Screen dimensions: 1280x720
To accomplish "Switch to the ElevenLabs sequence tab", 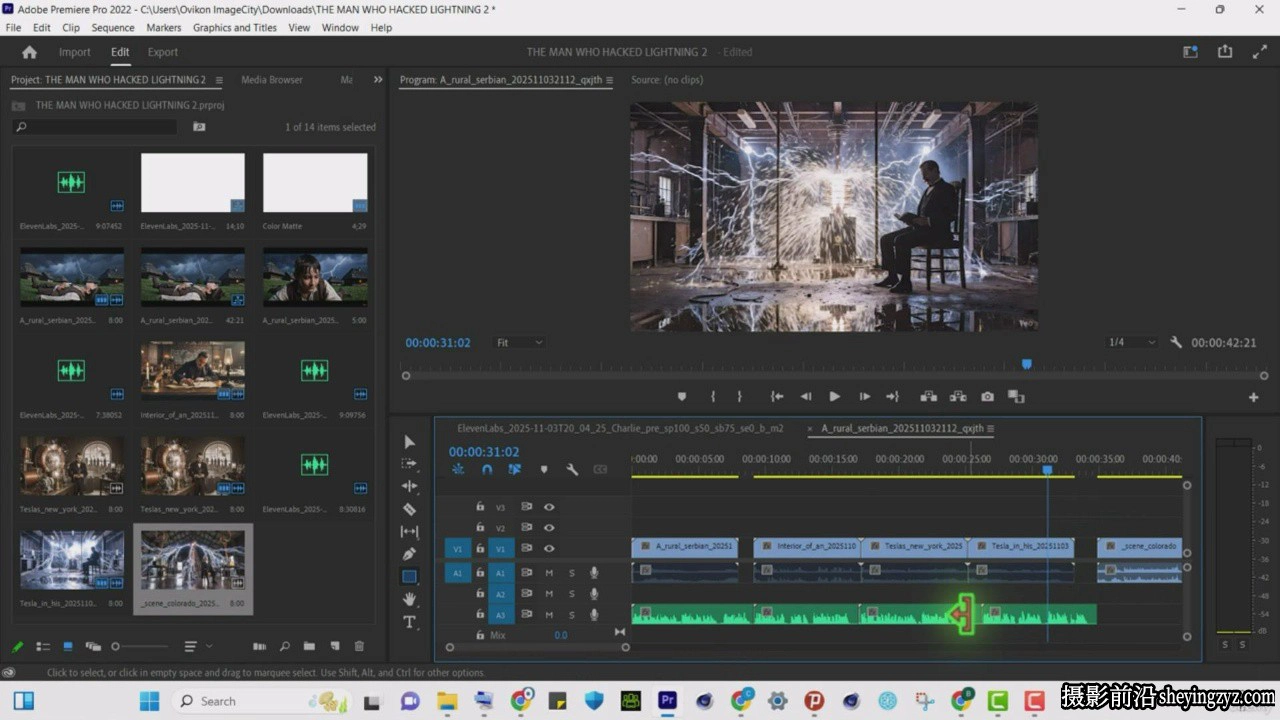I will (620, 429).
